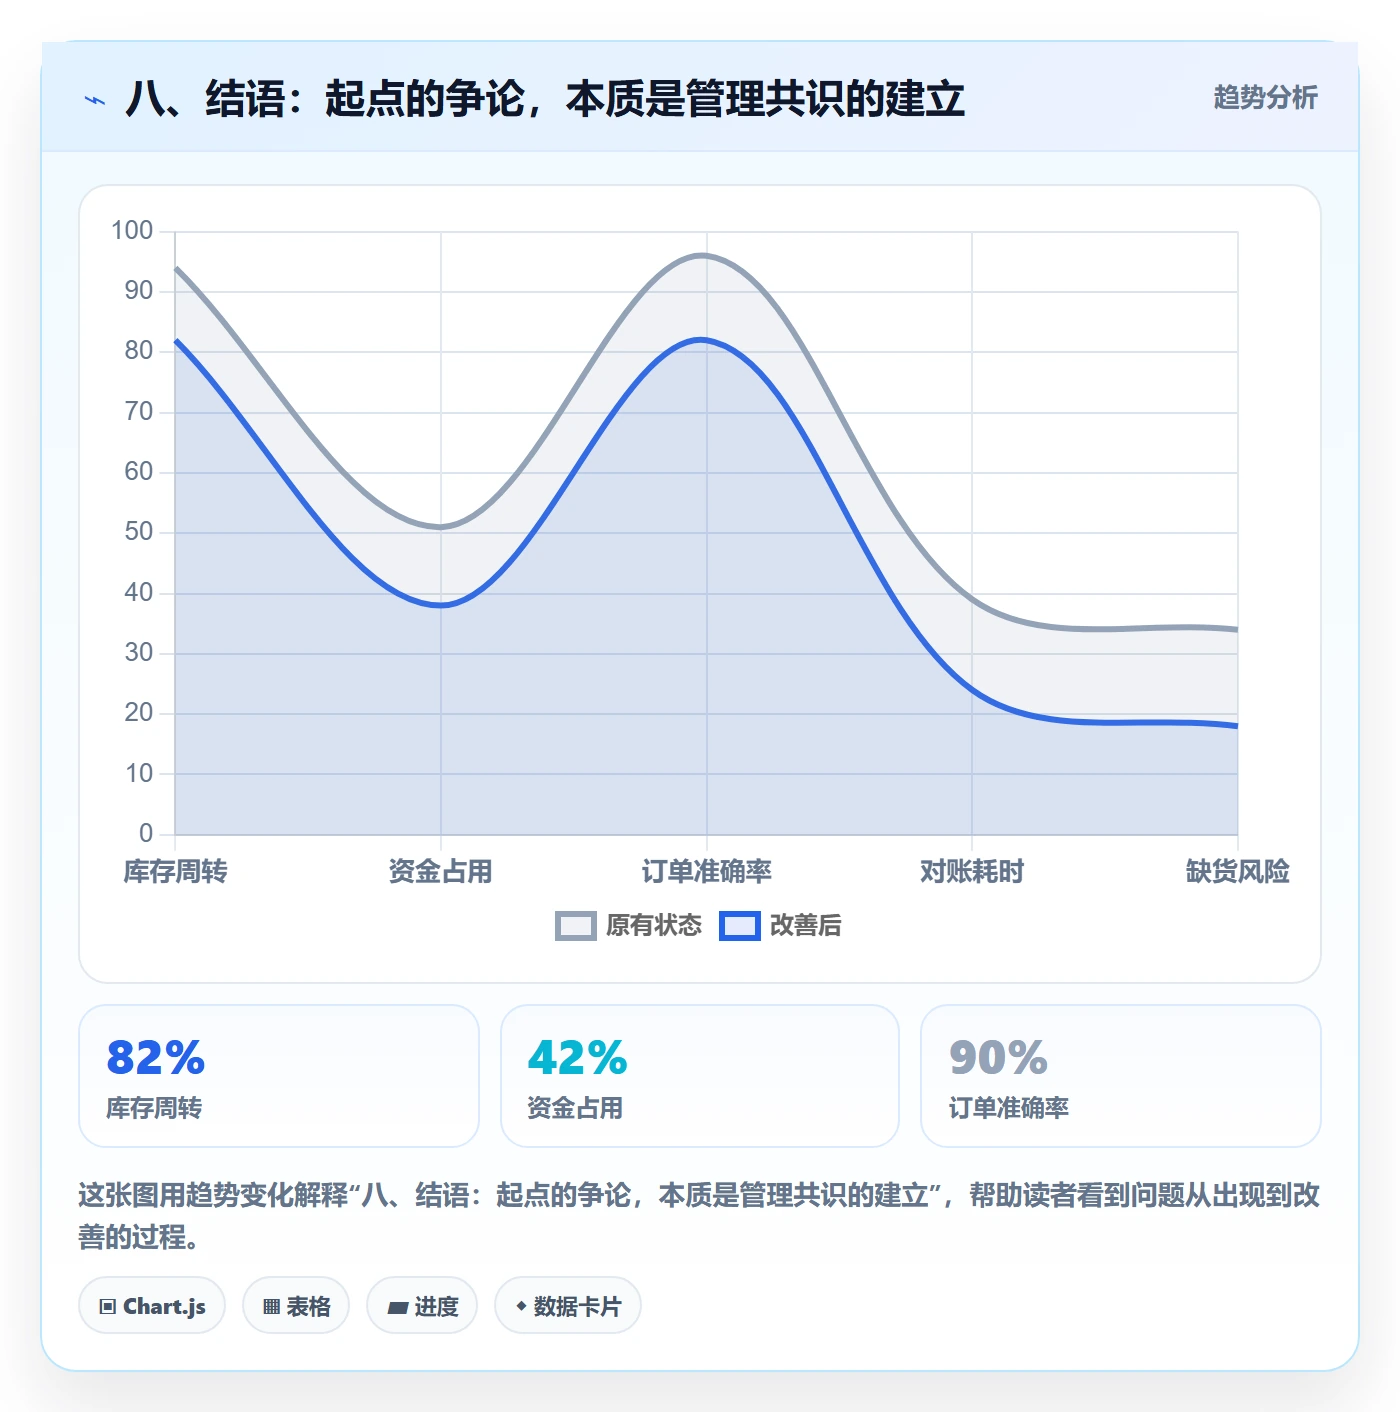The height and width of the screenshot is (1412, 1400).
Task: Click the diamond icon in the 数据卡片 tag
Action: coord(521,1306)
